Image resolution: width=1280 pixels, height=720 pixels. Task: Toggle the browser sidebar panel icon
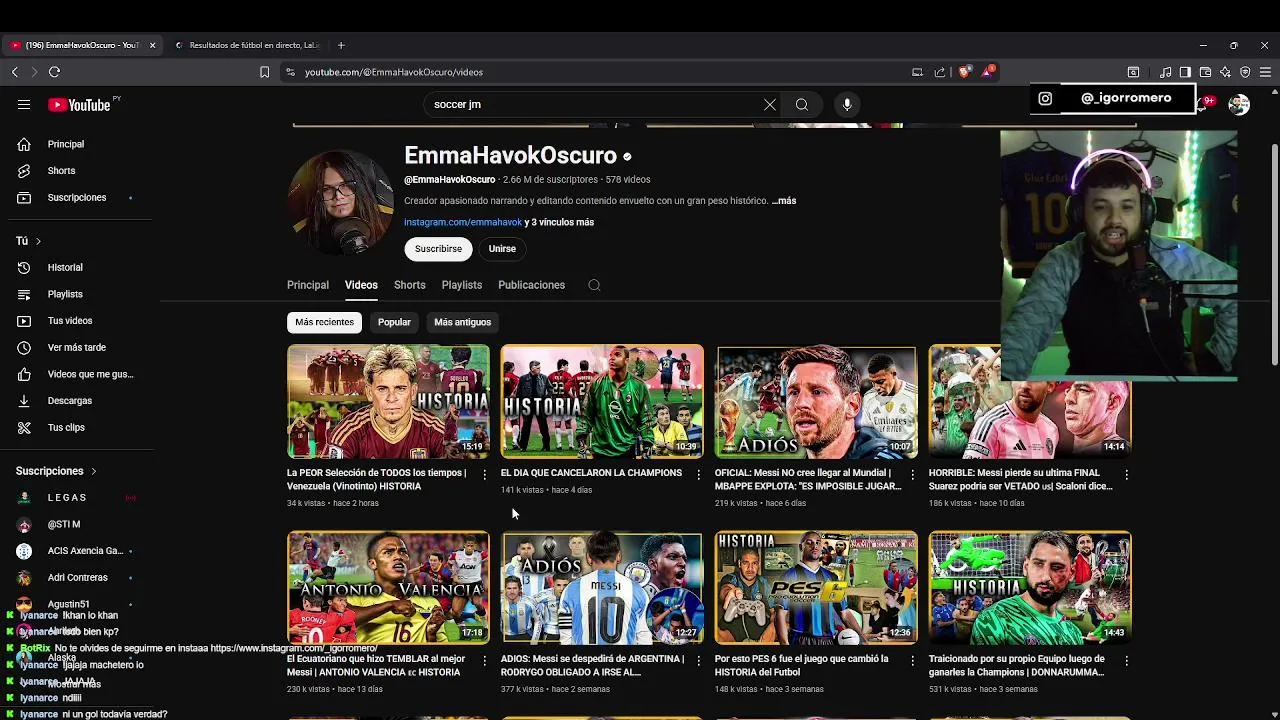click(x=1185, y=72)
